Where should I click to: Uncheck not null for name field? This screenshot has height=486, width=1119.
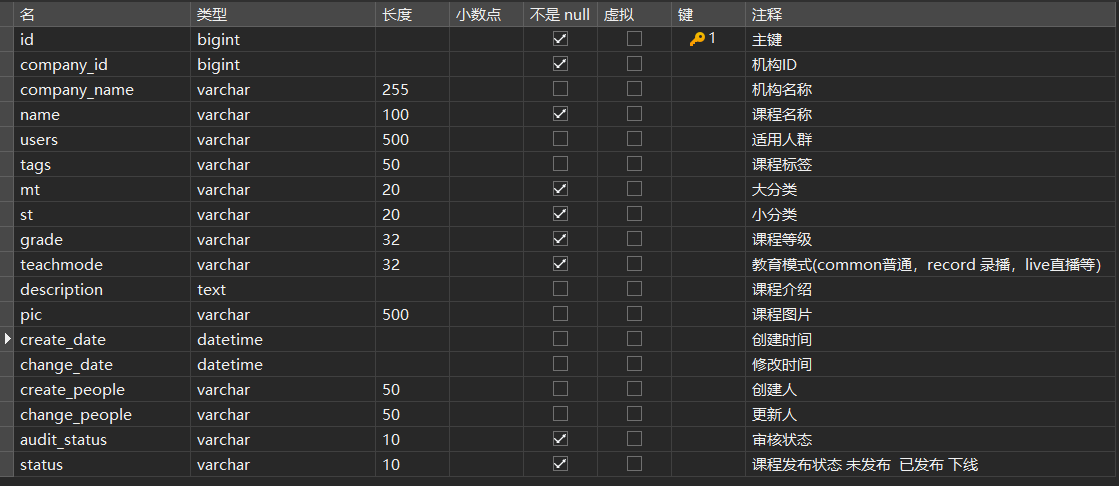pos(560,113)
